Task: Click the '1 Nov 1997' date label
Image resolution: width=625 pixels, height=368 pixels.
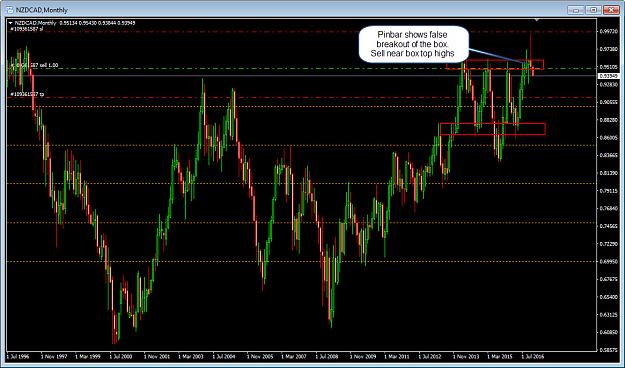Action: [x=54, y=356]
